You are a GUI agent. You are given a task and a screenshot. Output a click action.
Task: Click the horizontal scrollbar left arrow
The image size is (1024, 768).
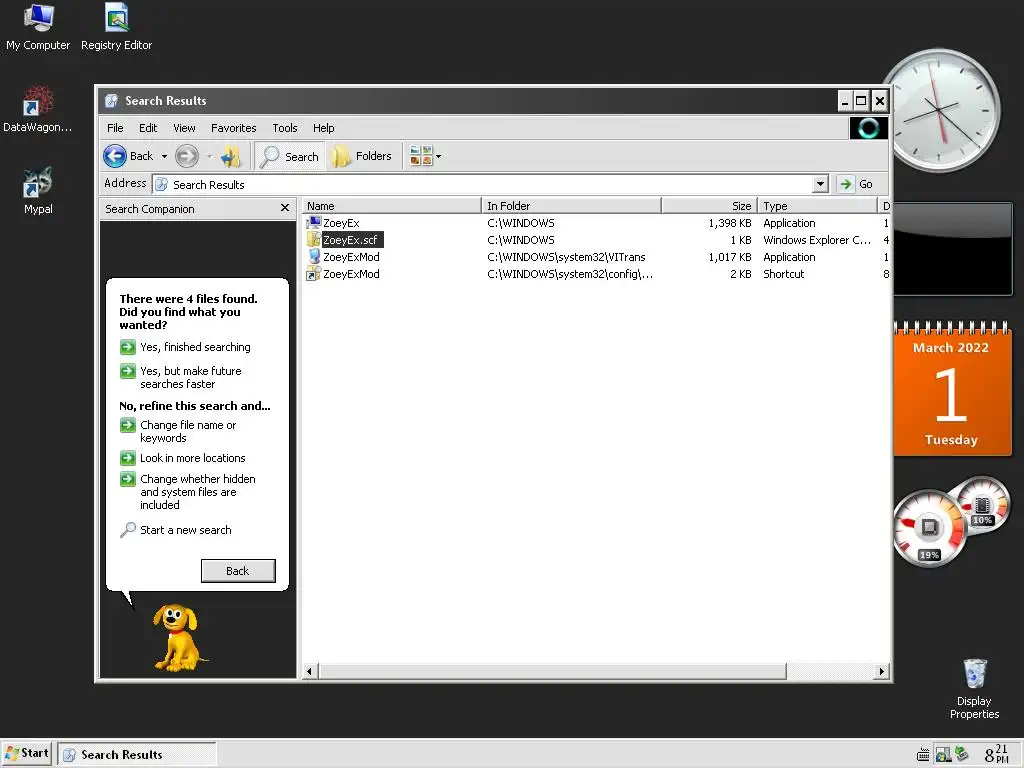[x=310, y=671]
